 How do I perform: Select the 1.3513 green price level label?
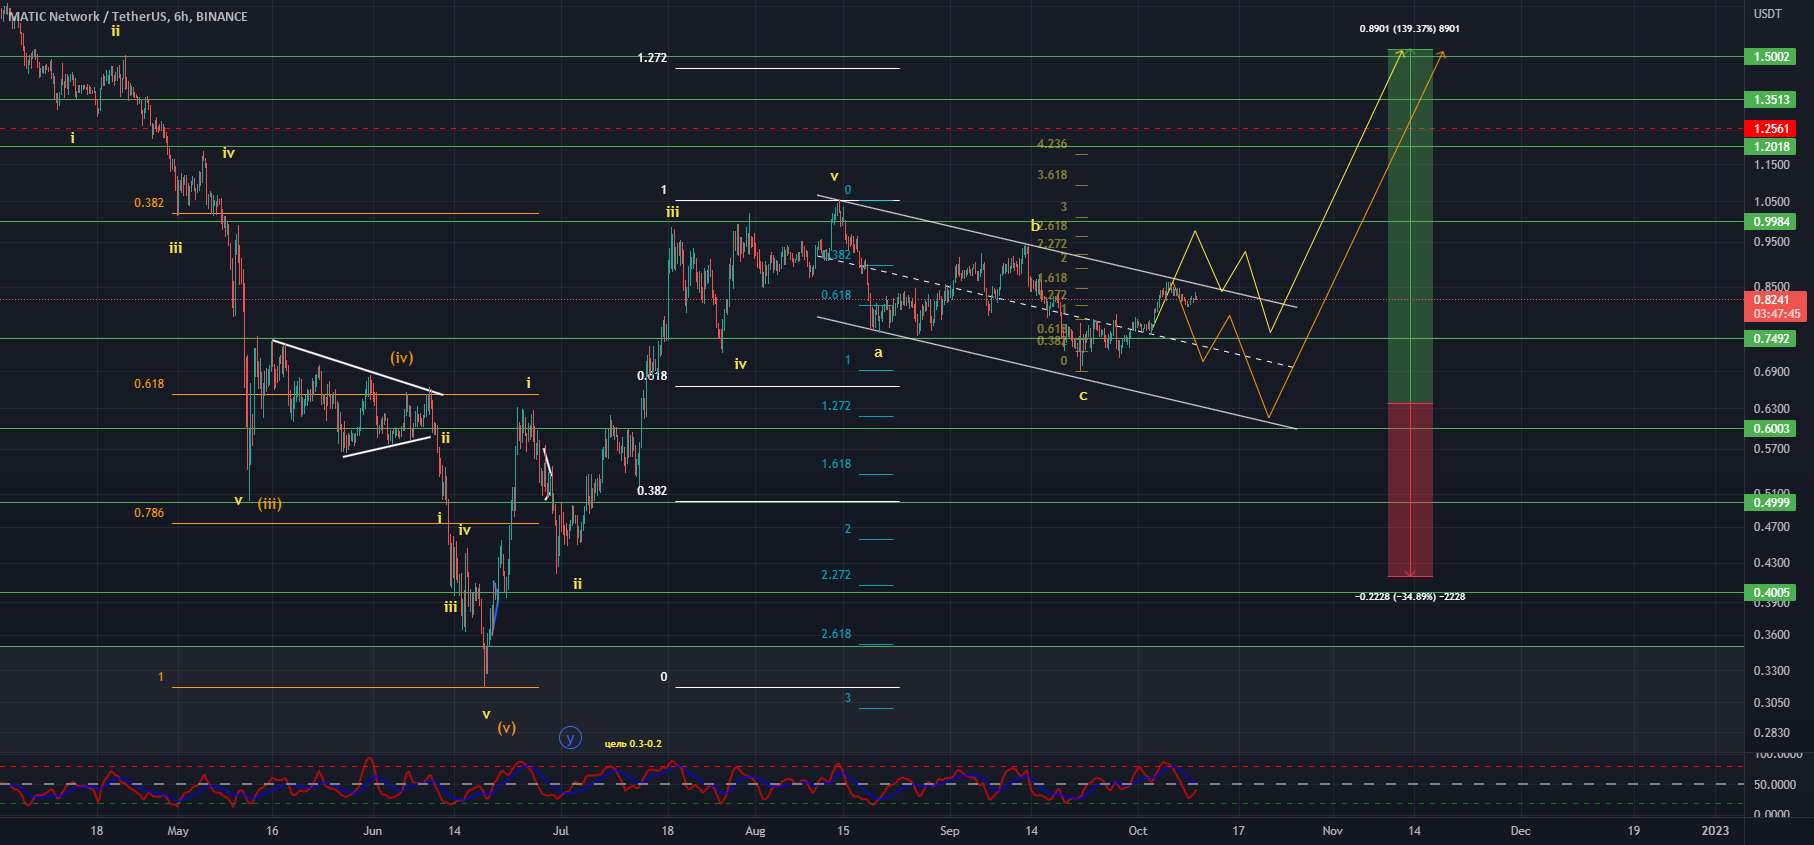(1772, 100)
